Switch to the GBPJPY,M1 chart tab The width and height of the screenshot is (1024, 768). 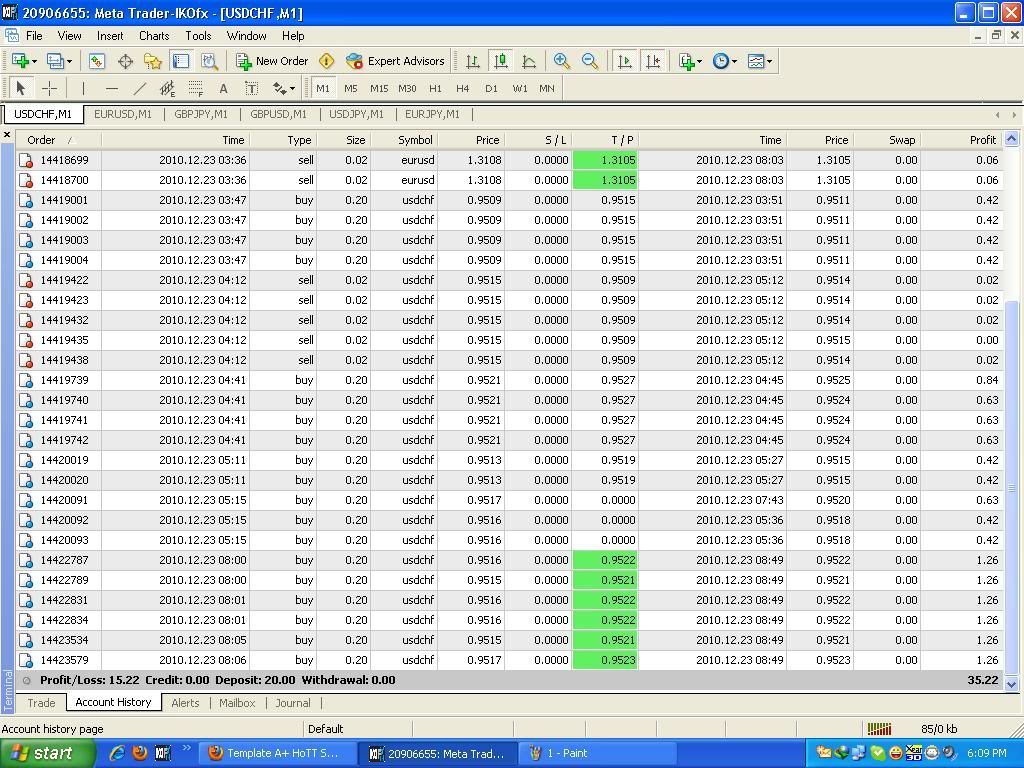click(201, 114)
